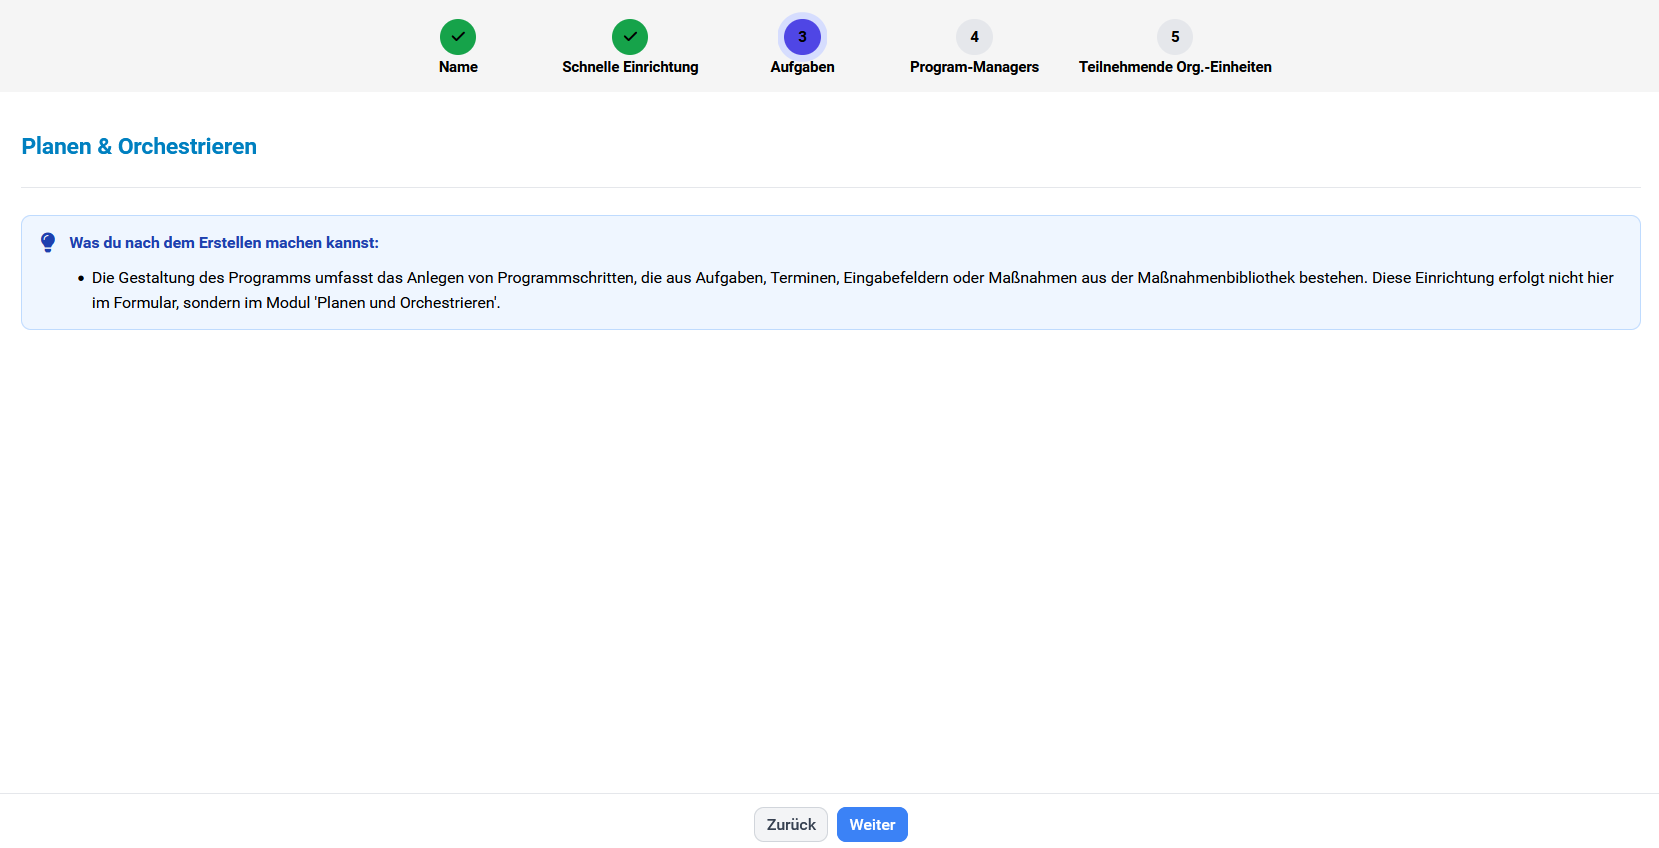Click the divider line below the heading
Viewport: 1659px width, 848px height.
830,187
